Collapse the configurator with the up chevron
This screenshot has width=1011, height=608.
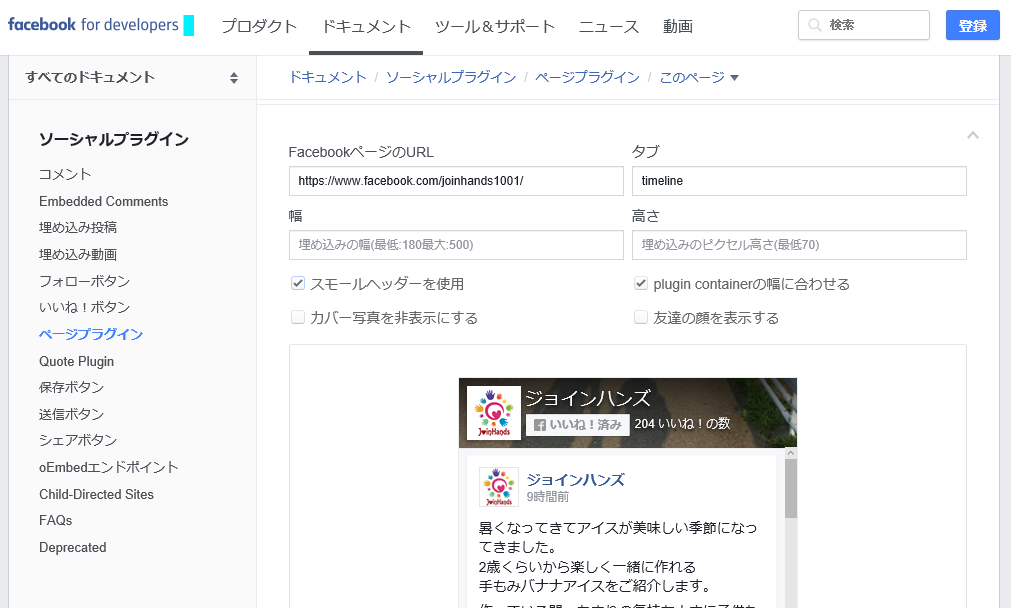pyautogui.click(x=973, y=135)
